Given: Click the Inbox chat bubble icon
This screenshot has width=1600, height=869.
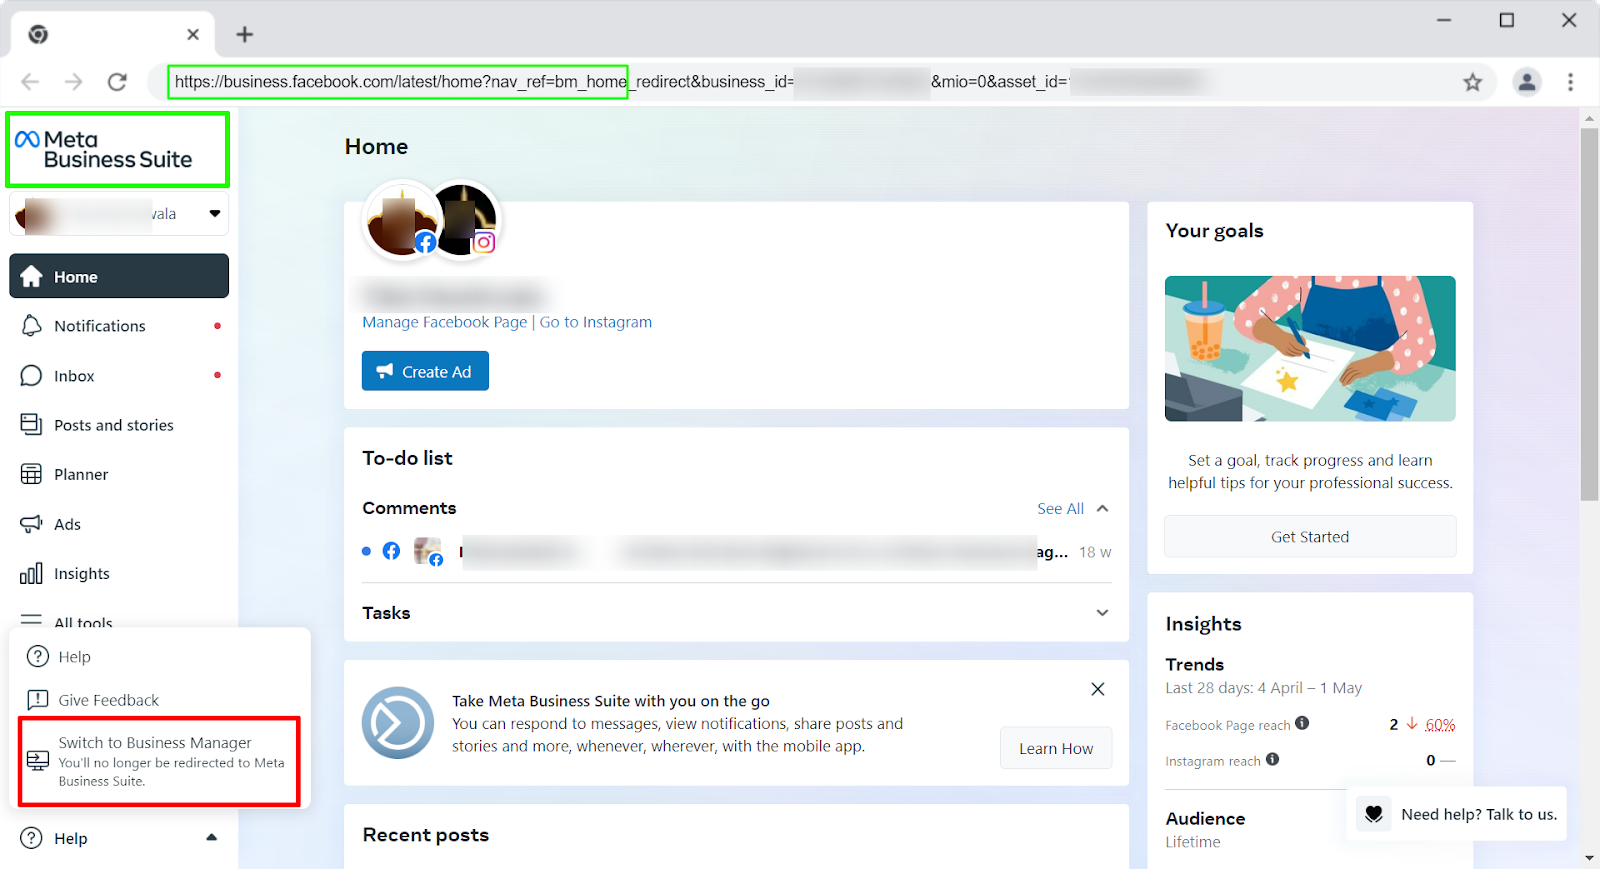Looking at the screenshot, I should pyautogui.click(x=32, y=376).
